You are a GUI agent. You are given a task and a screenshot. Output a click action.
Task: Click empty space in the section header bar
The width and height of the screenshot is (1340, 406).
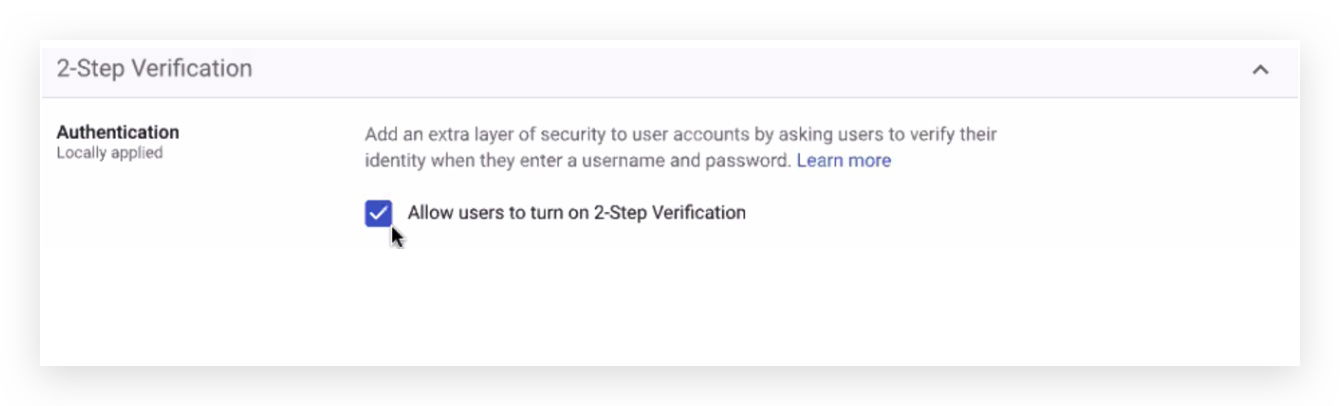pyautogui.click(x=750, y=70)
